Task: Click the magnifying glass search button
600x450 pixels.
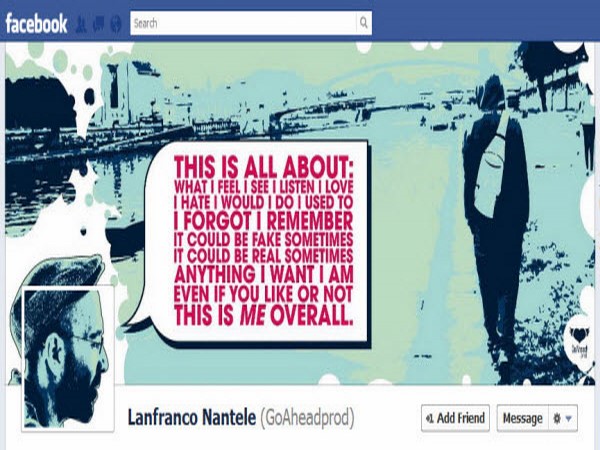Action: (x=364, y=23)
